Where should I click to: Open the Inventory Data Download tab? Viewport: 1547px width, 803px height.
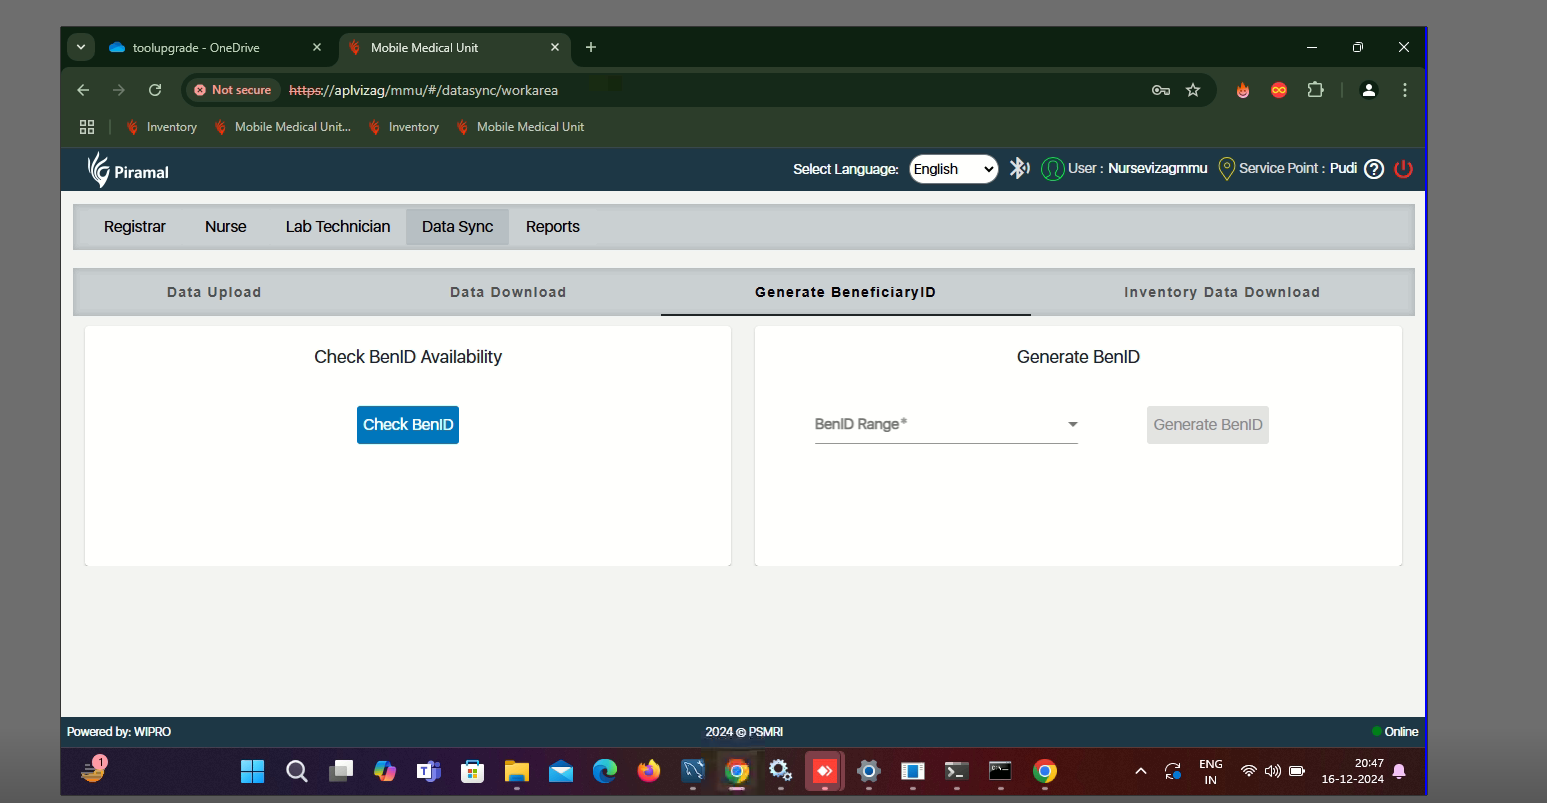pyautogui.click(x=1221, y=292)
